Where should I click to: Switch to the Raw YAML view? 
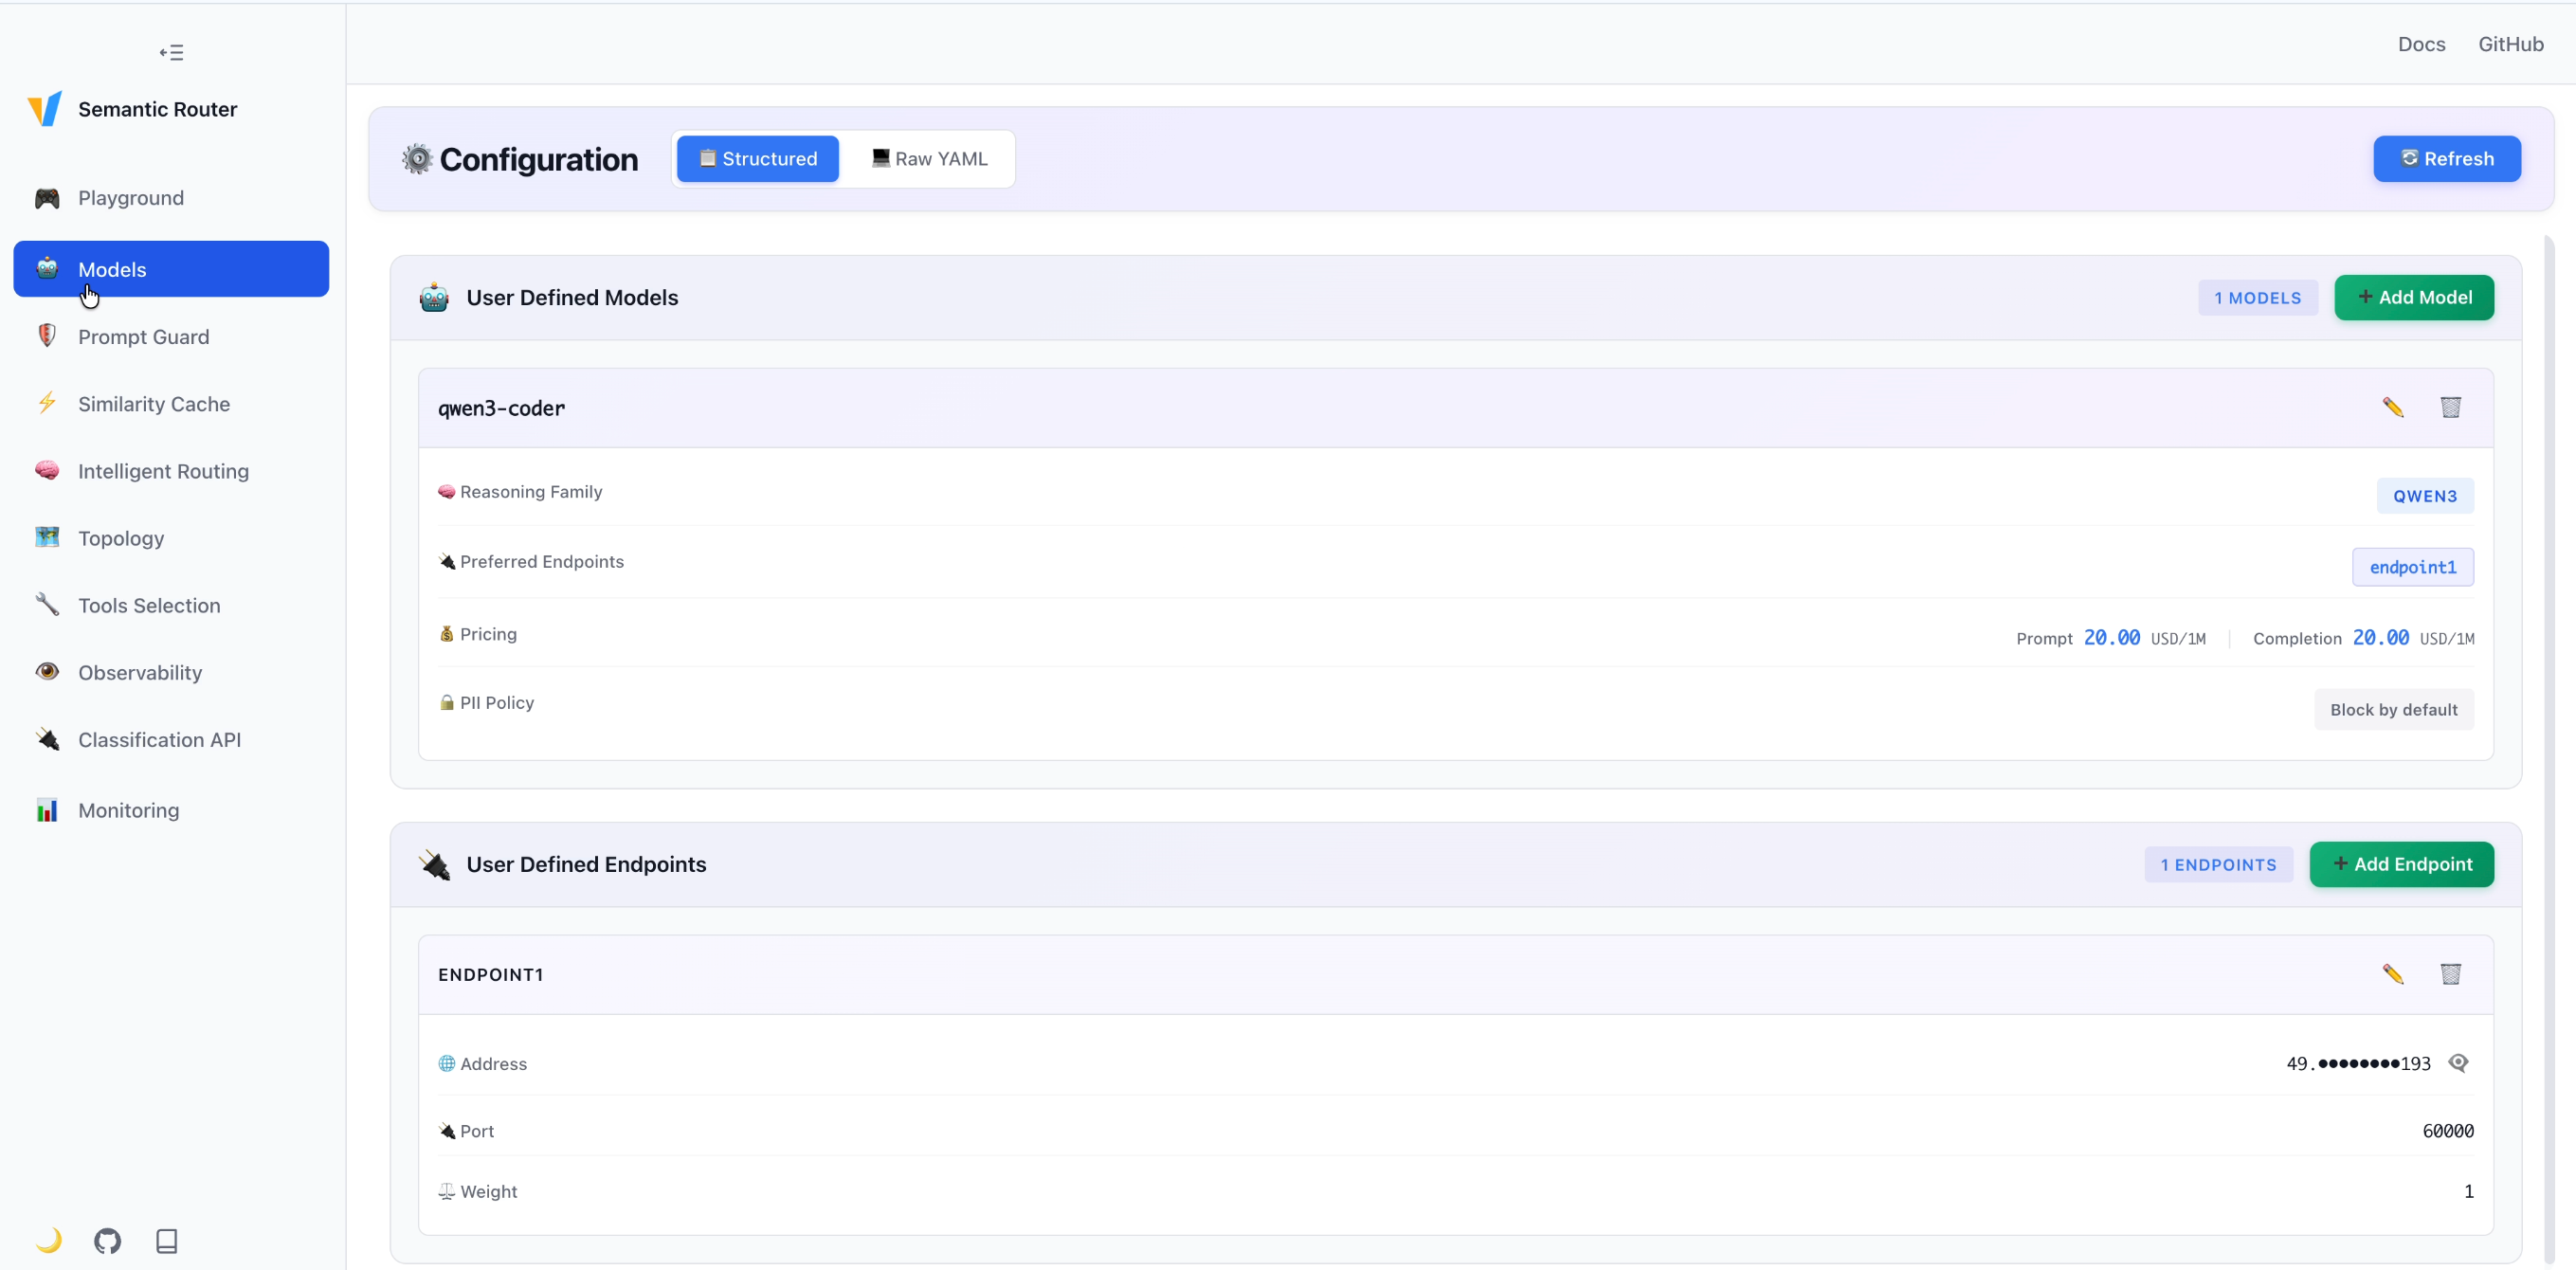click(x=929, y=158)
